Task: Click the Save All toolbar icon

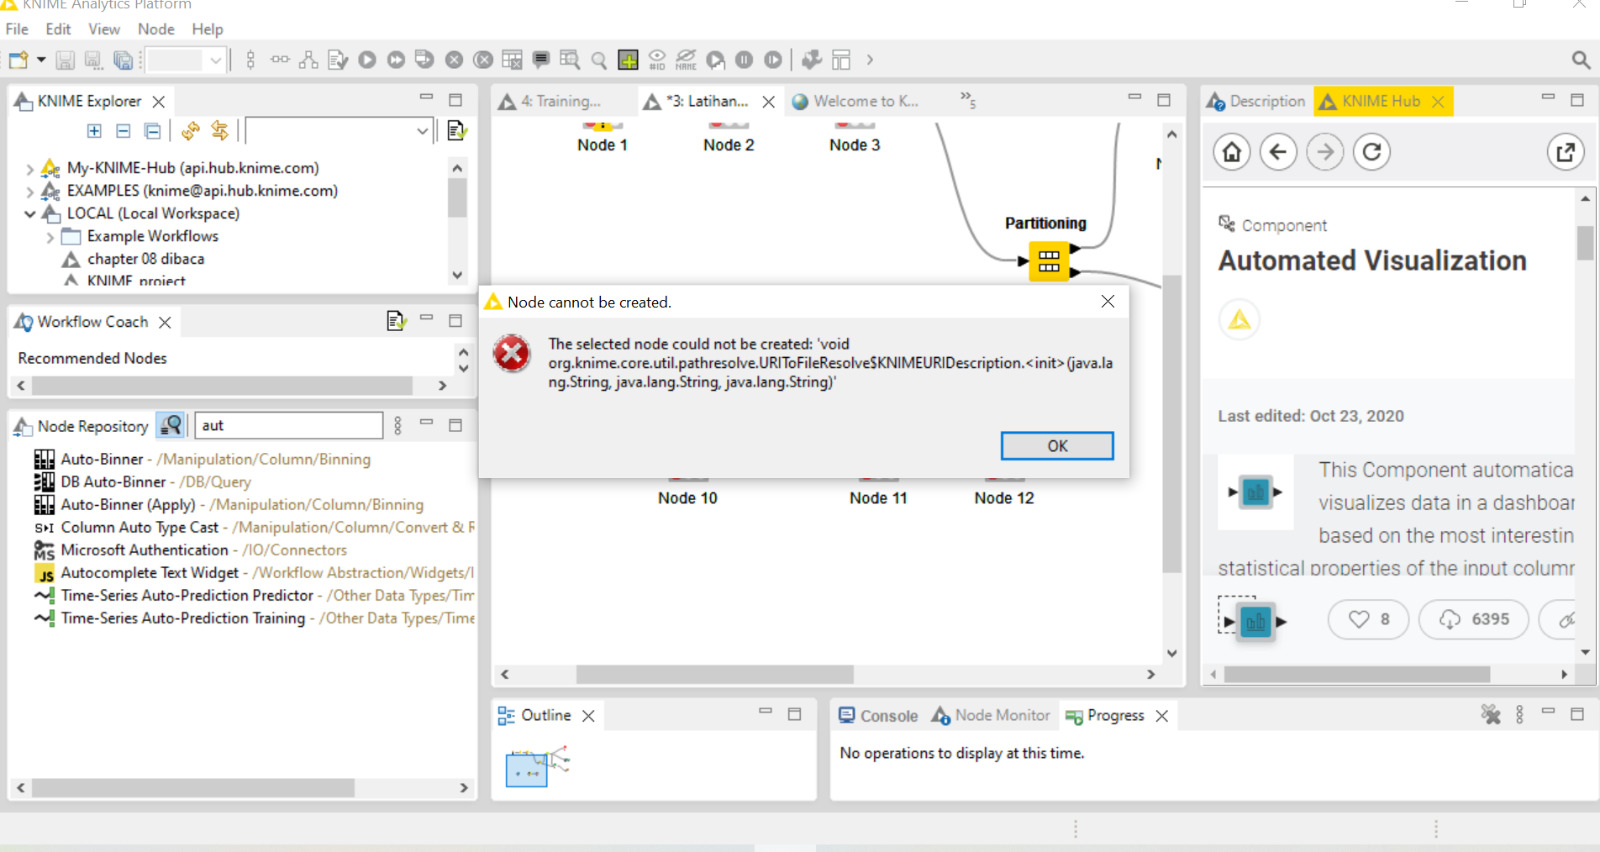Action: (x=123, y=60)
